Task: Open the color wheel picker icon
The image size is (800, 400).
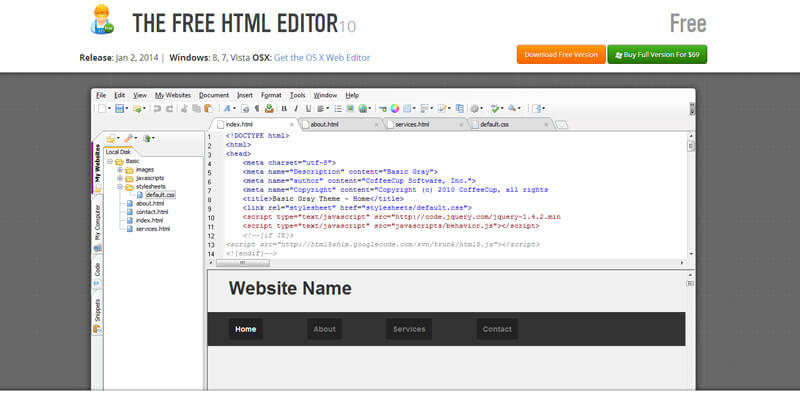Action: point(394,108)
